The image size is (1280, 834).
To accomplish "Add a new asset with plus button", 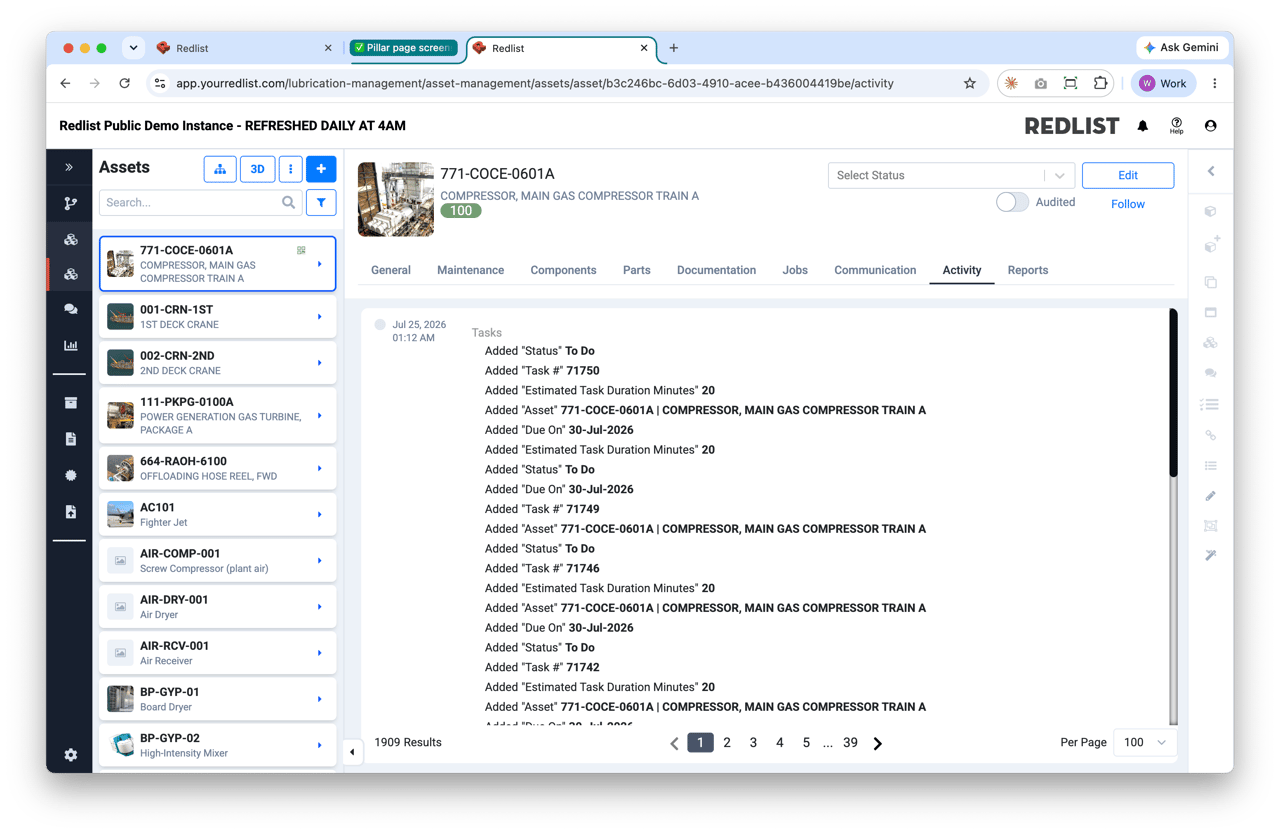I will [x=321, y=169].
